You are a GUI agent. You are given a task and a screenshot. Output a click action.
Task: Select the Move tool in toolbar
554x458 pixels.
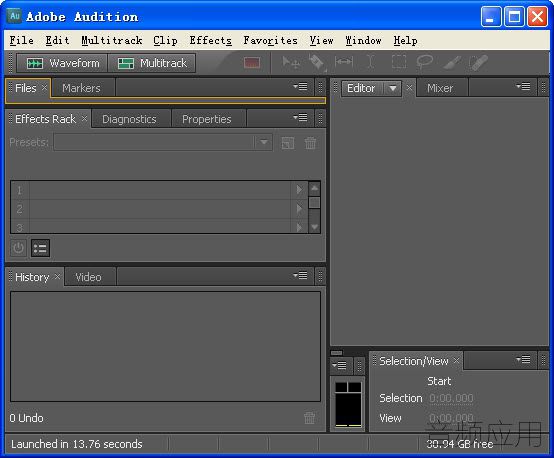(291, 63)
